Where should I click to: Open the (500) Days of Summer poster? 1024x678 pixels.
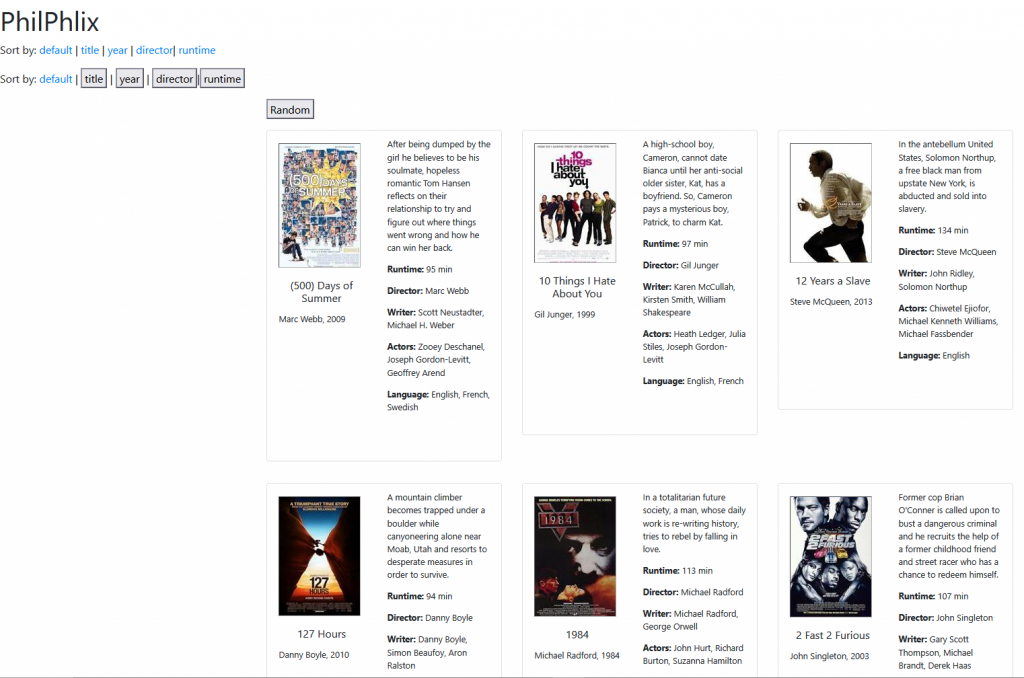(x=319, y=205)
